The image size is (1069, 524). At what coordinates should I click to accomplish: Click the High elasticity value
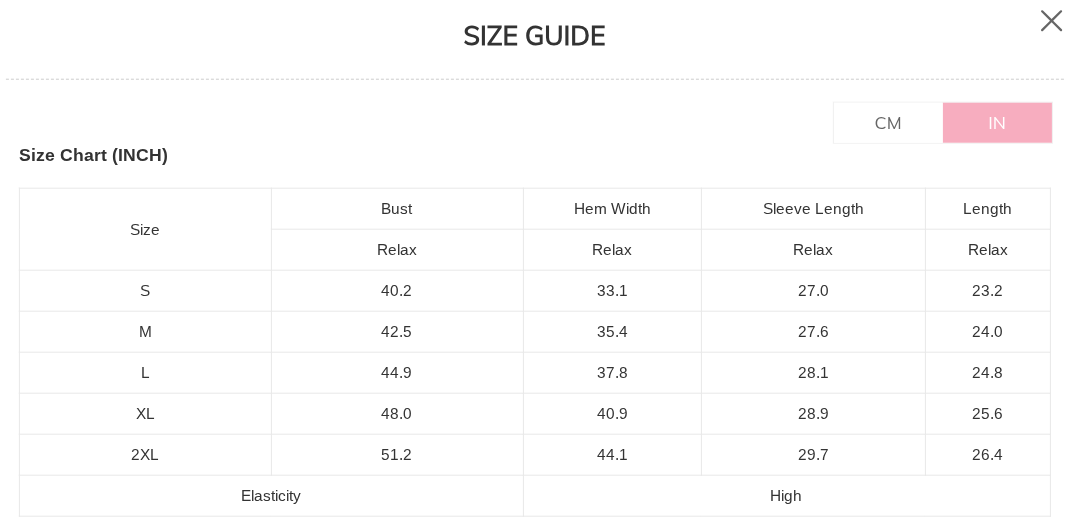coord(786,496)
